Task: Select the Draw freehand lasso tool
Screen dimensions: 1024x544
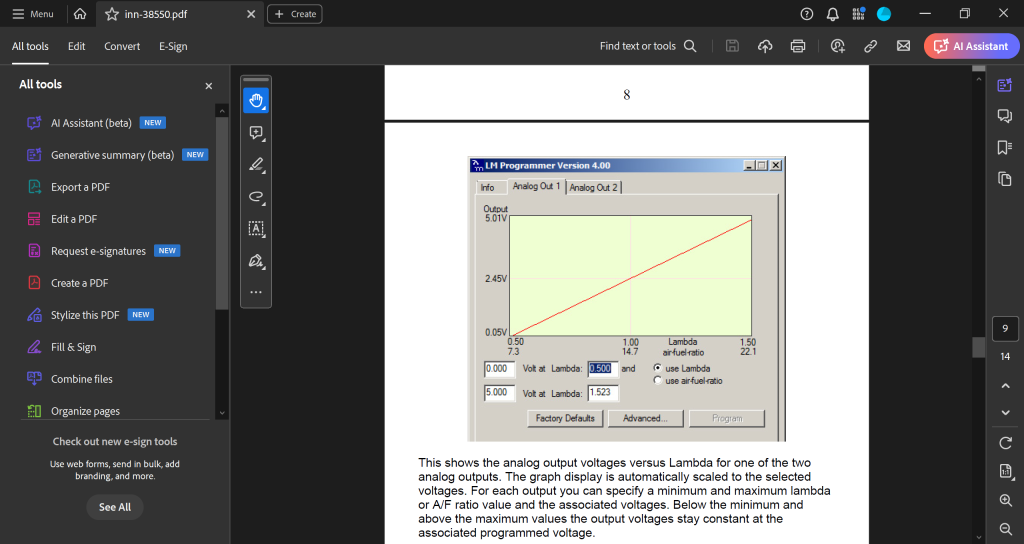Action: tap(256, 197)
